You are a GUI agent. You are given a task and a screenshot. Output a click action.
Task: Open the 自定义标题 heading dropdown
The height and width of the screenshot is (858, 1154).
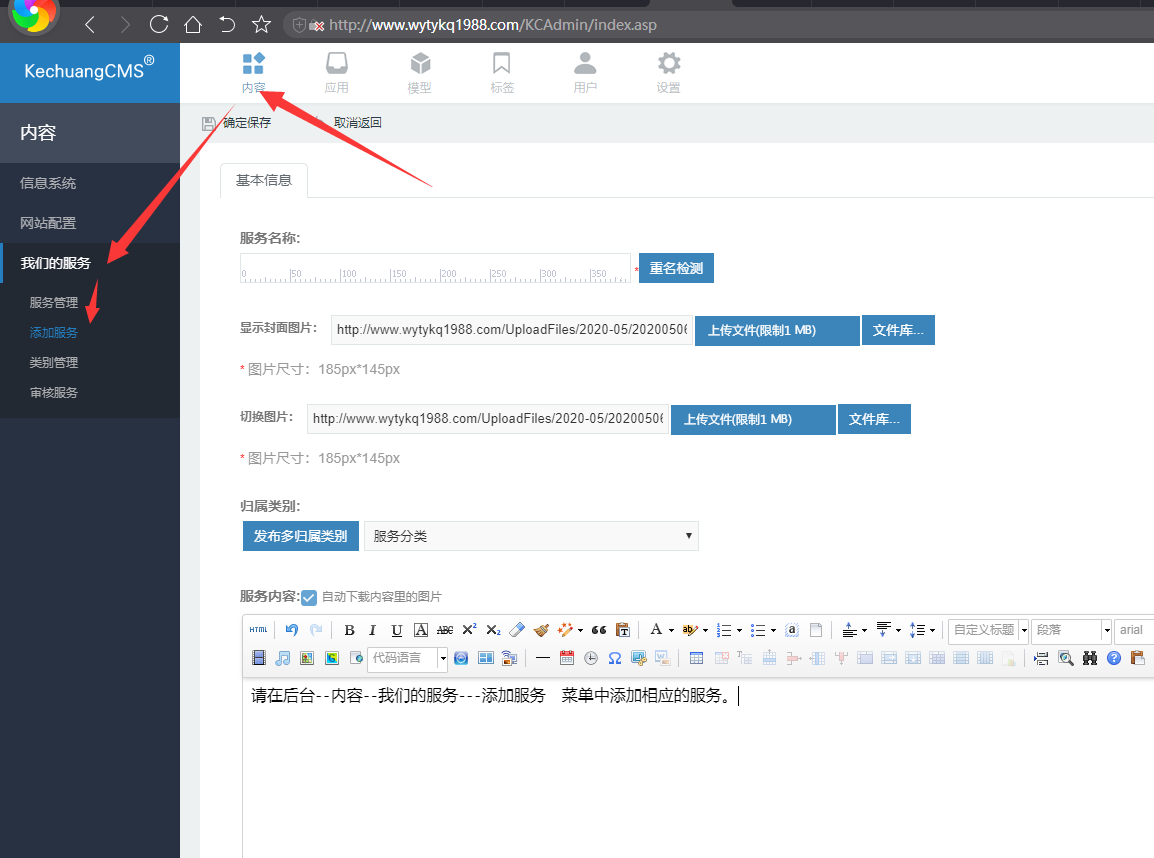pos(988,630)
